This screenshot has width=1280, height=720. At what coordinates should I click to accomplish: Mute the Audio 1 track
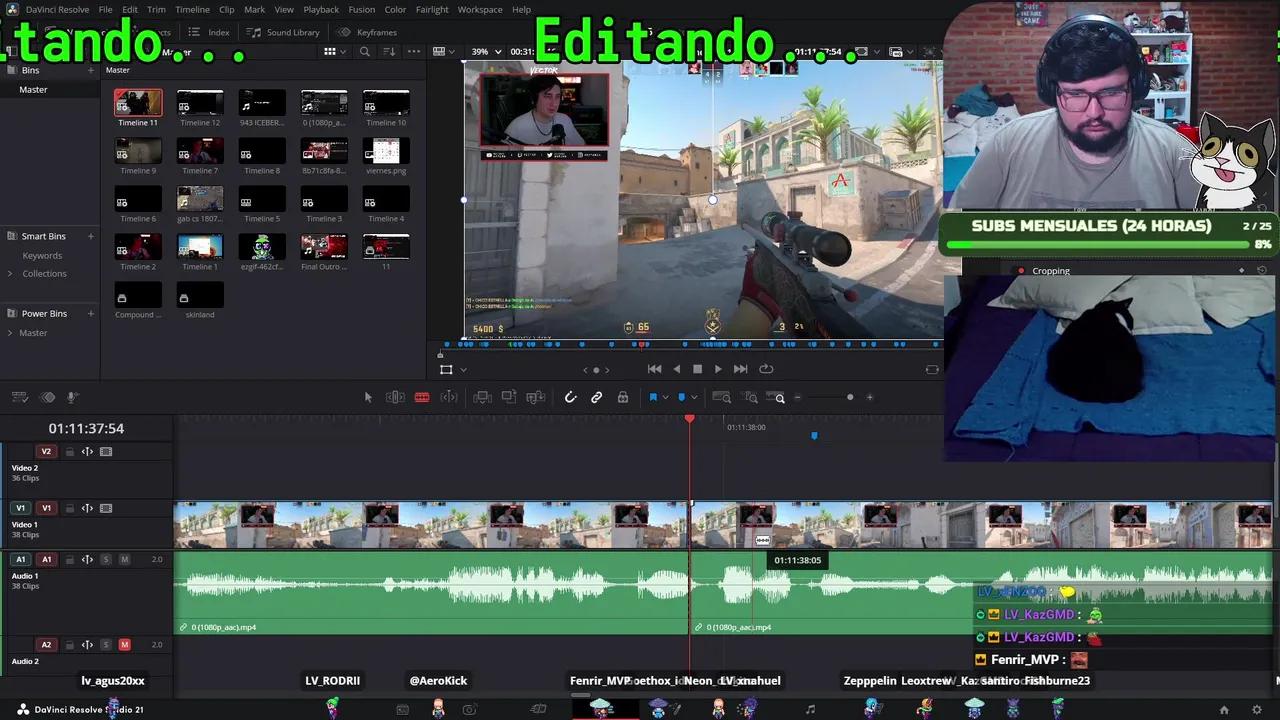(125, 560)
